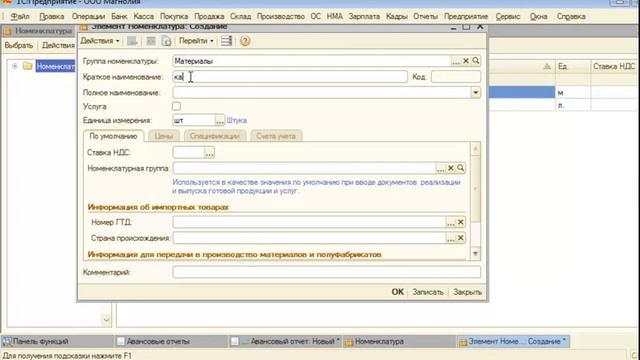Click the help question mark icon
Image resolution: width=640 pixels, height=360 pixels.
point(245,41)
